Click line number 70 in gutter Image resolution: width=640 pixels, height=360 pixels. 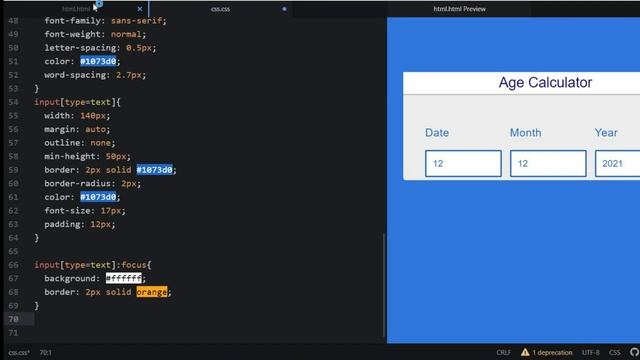pos(13,319)
